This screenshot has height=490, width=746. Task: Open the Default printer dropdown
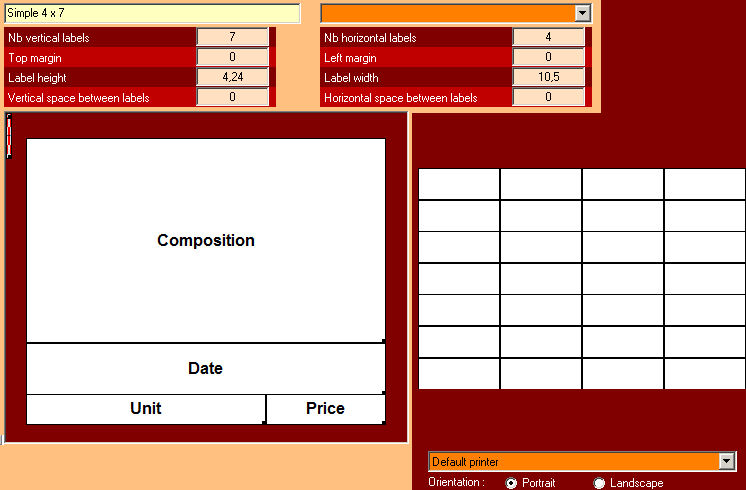pos(727,461)
